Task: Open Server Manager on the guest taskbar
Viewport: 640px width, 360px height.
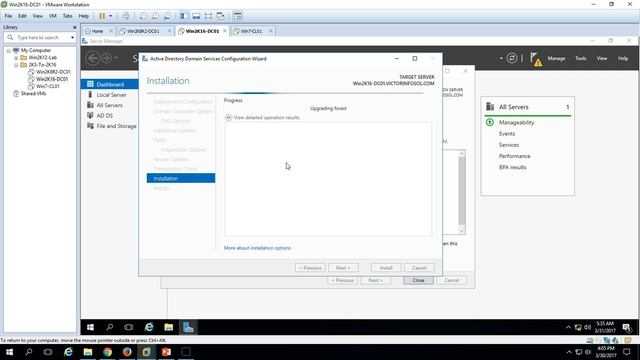Action: (188, 327)
